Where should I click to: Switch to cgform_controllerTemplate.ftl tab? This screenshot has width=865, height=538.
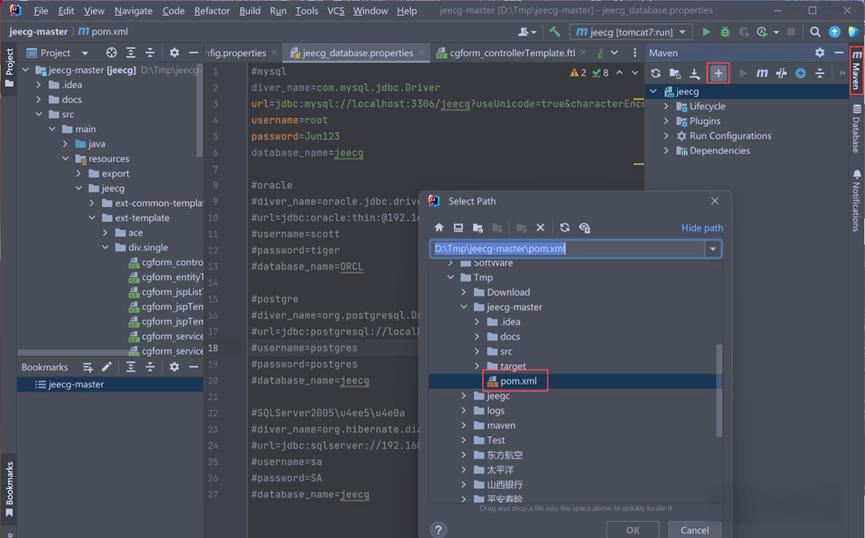[512, 53]
